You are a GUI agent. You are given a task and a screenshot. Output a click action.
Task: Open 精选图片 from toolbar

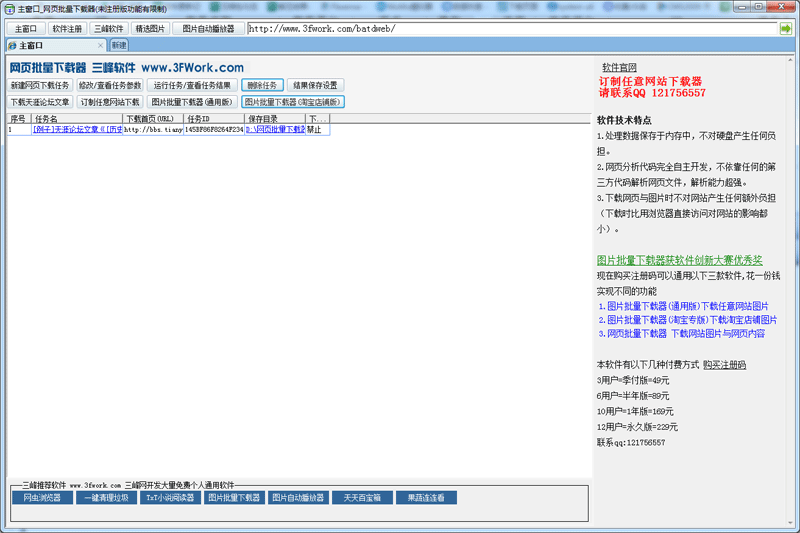pos(150,29)
